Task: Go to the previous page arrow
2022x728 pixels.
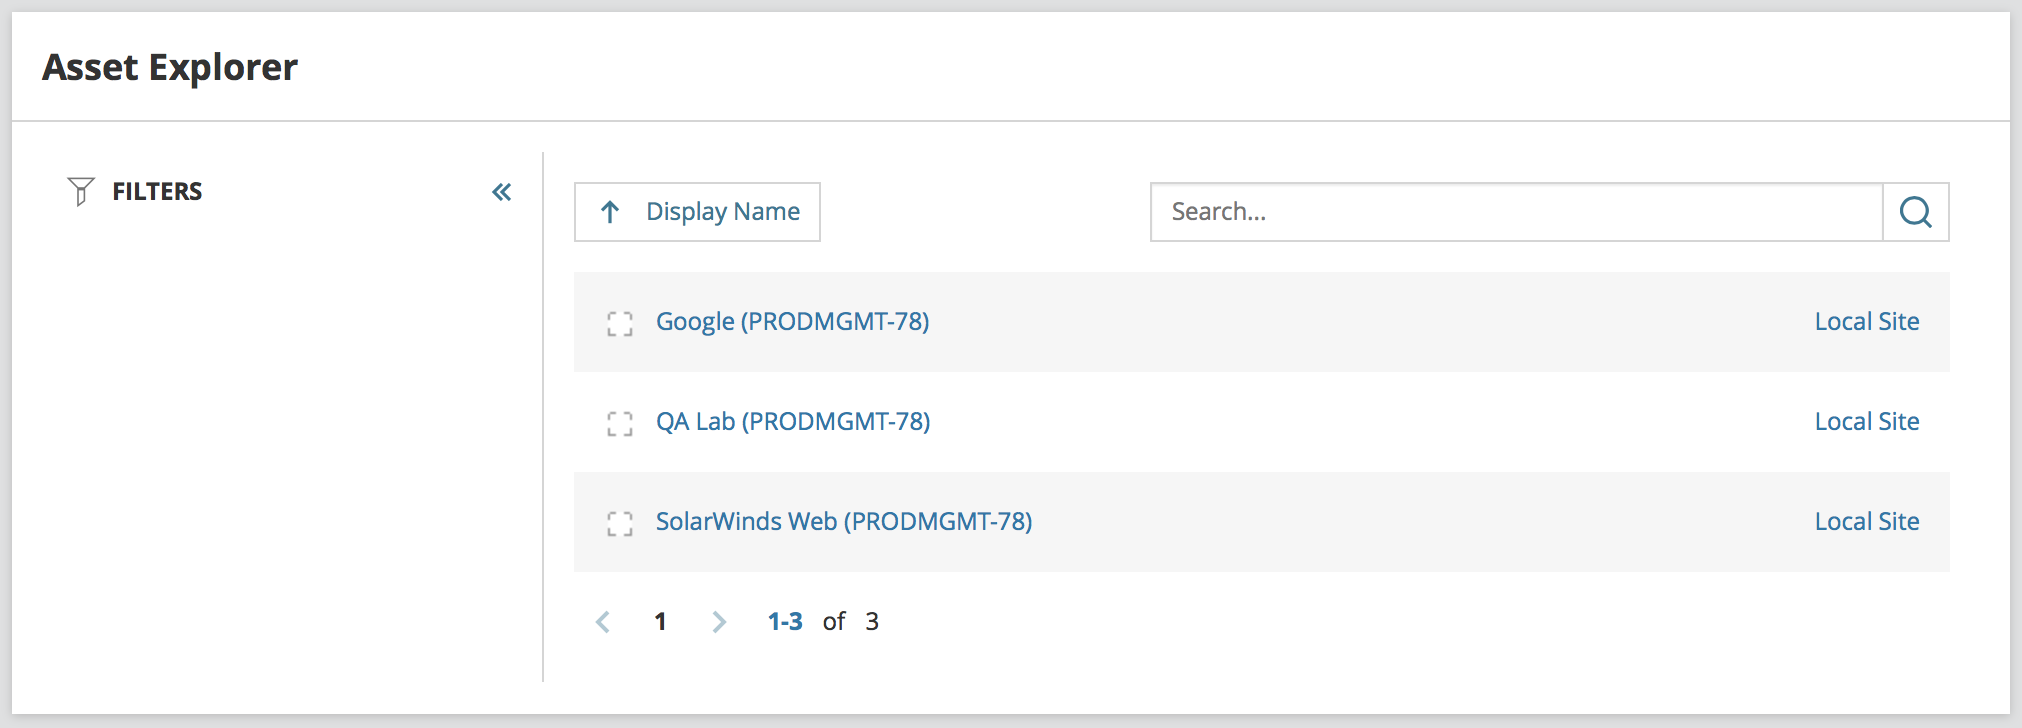Action: [603, 622]
